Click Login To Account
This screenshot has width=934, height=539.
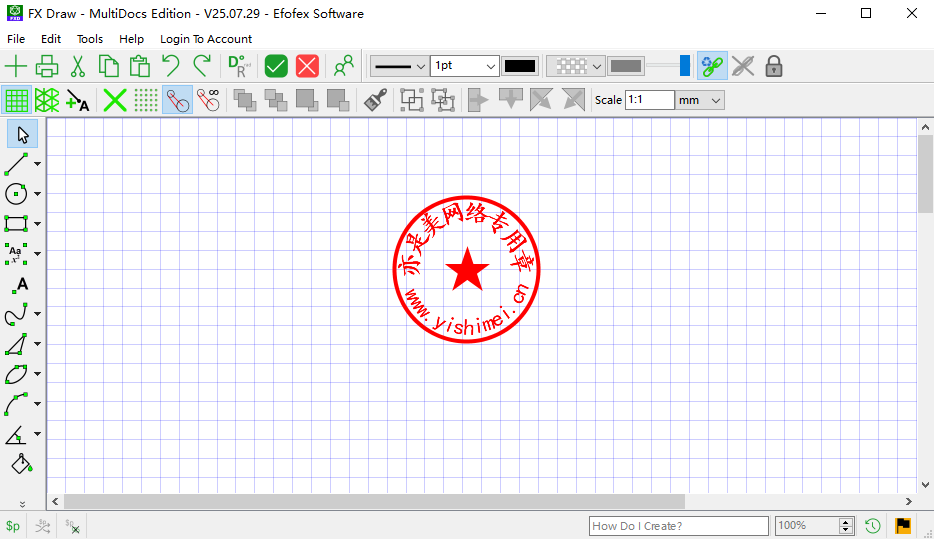(x=206, y=39)
